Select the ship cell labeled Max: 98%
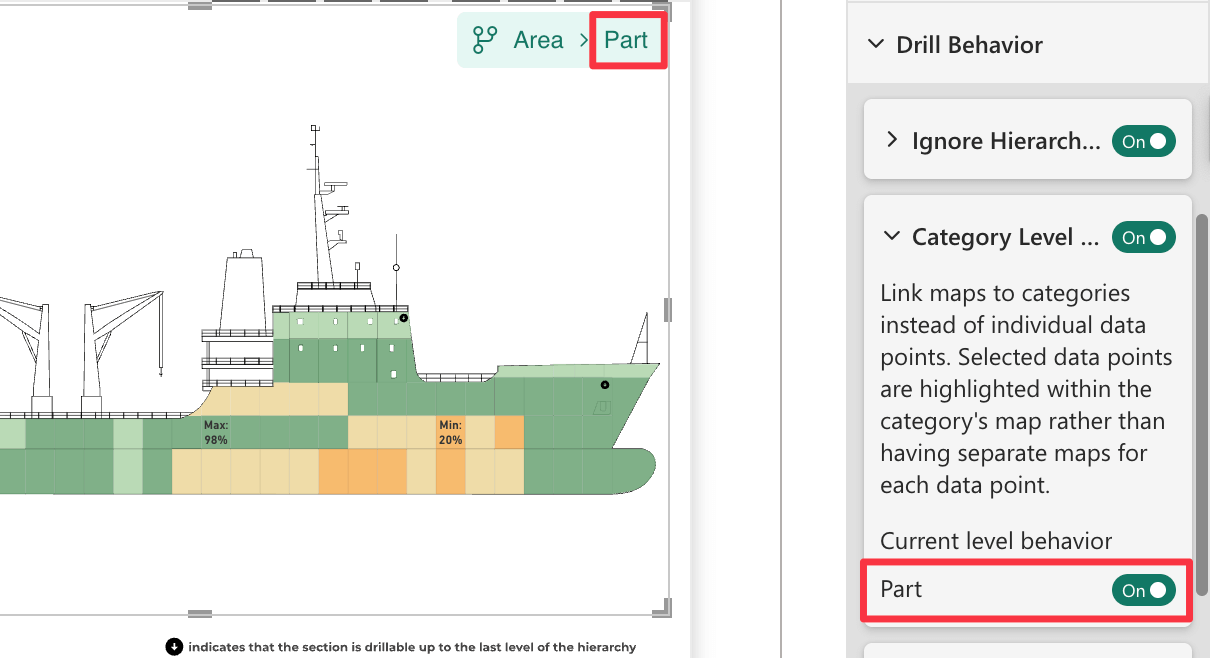This screenshot has width=1210, height=658. [216, 432]
